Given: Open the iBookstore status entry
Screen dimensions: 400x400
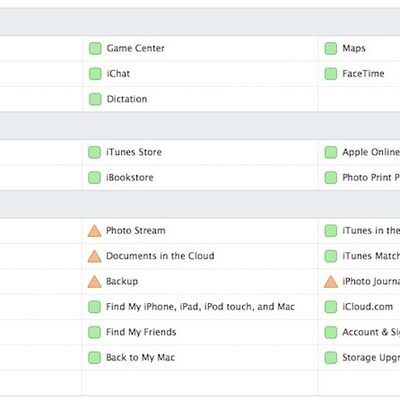Looking at the screenshot, I should point(130,177).
